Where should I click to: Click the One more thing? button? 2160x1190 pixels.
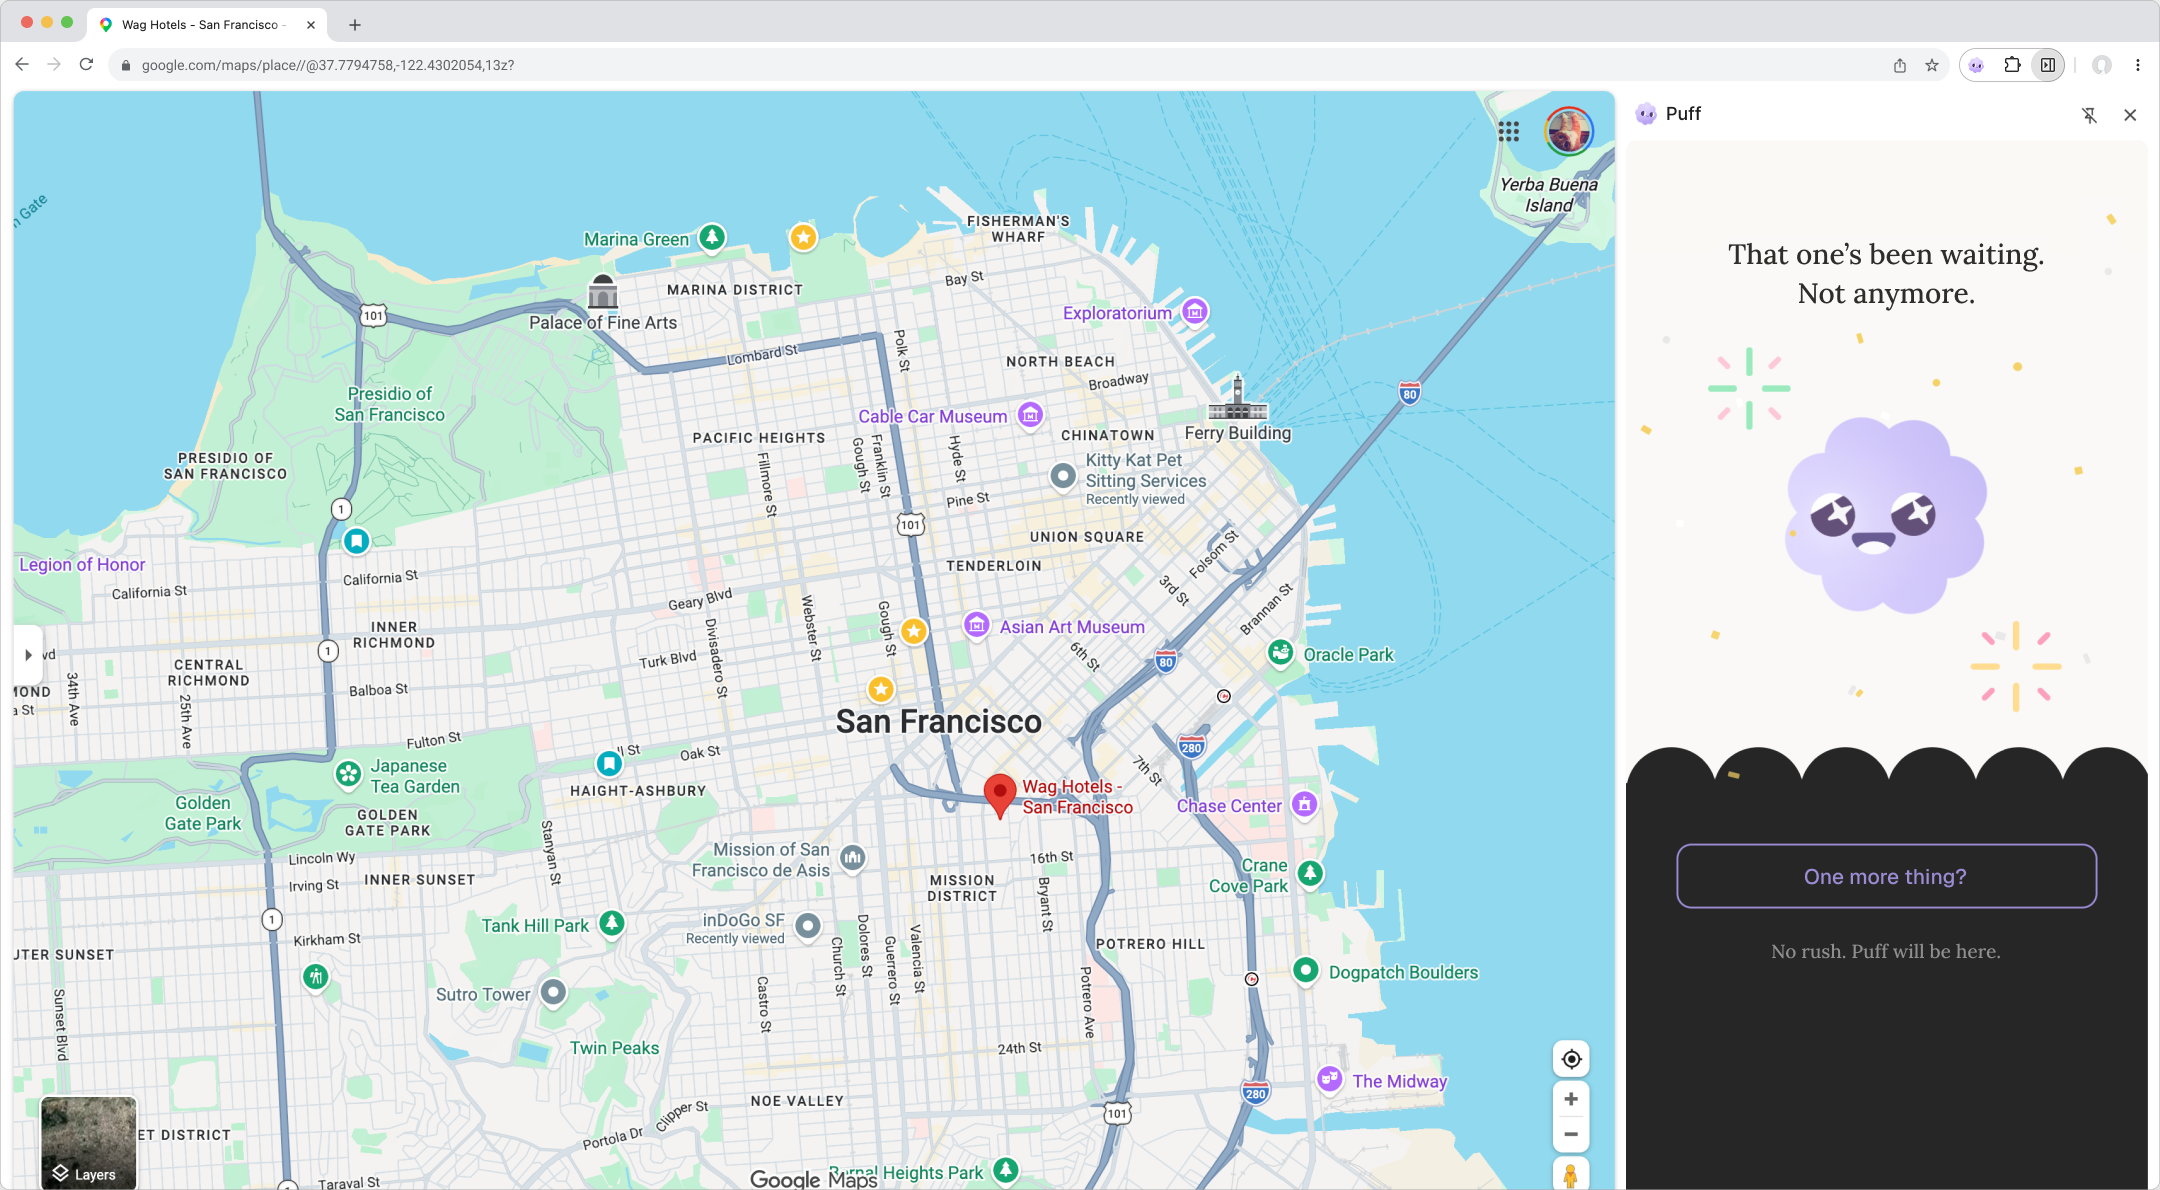pos(1886,876)
